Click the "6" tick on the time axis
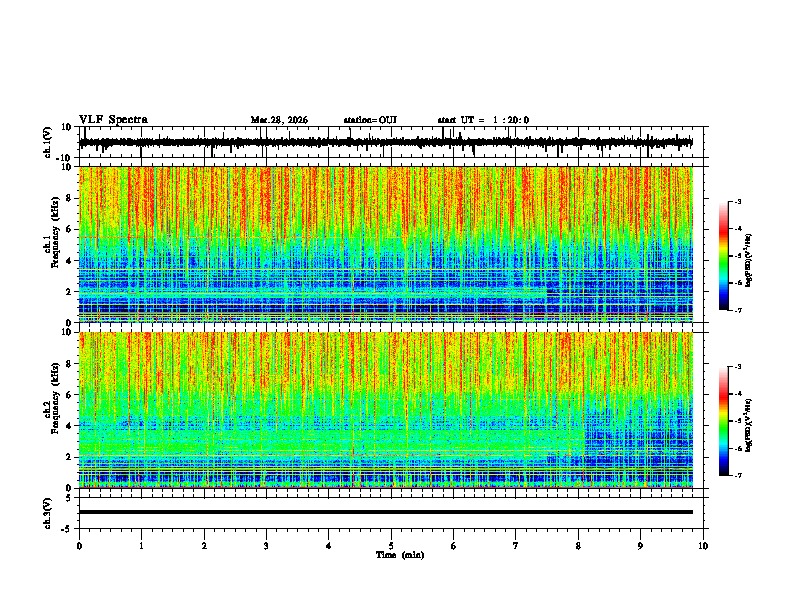 click(x=454, y=546)
